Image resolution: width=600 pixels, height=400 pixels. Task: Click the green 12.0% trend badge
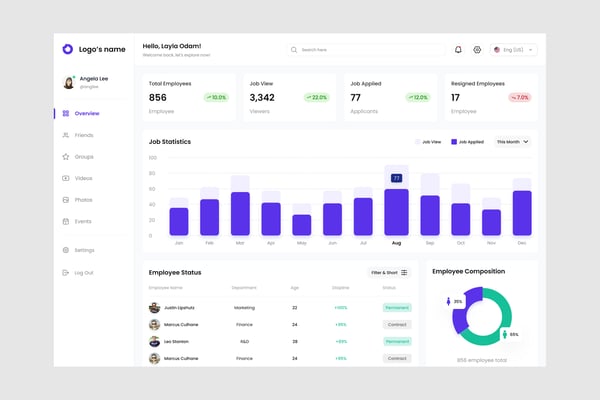[x=418, y=98]
